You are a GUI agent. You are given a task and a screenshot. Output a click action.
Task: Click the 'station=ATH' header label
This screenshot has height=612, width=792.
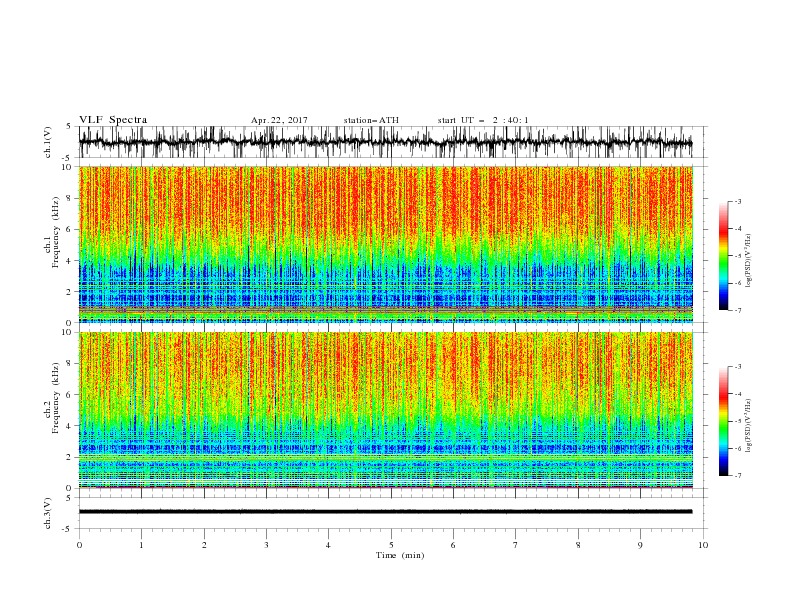pyautogui.click(x=371, y=120)
